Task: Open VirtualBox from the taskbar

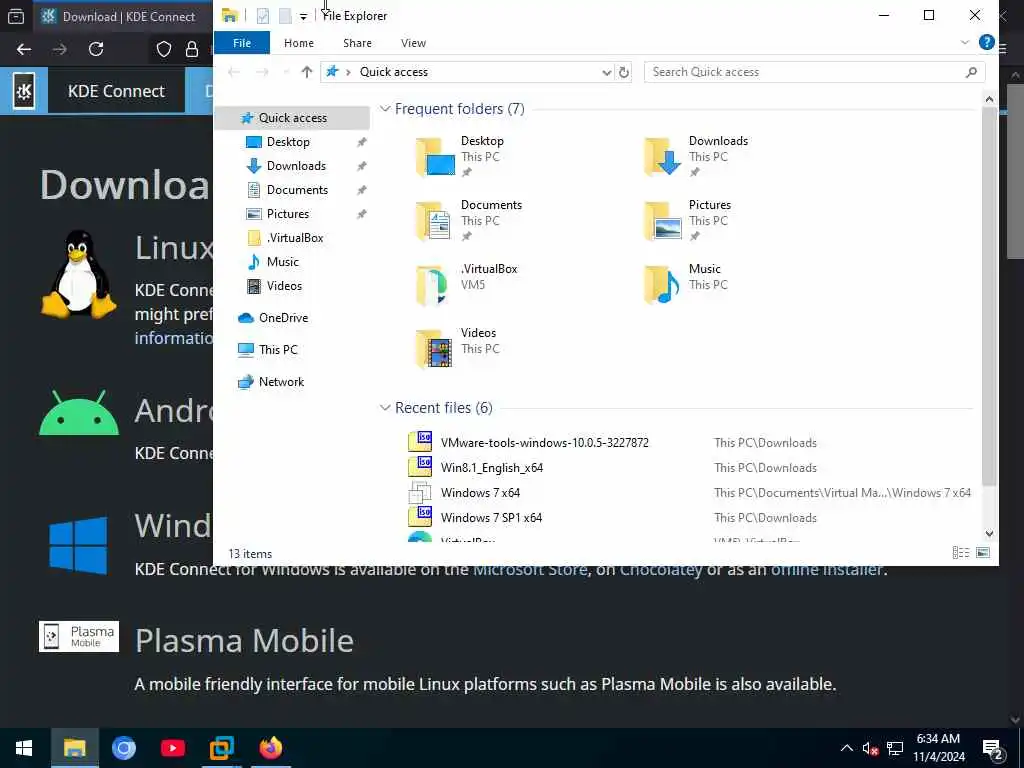Action: click(221, 748)
